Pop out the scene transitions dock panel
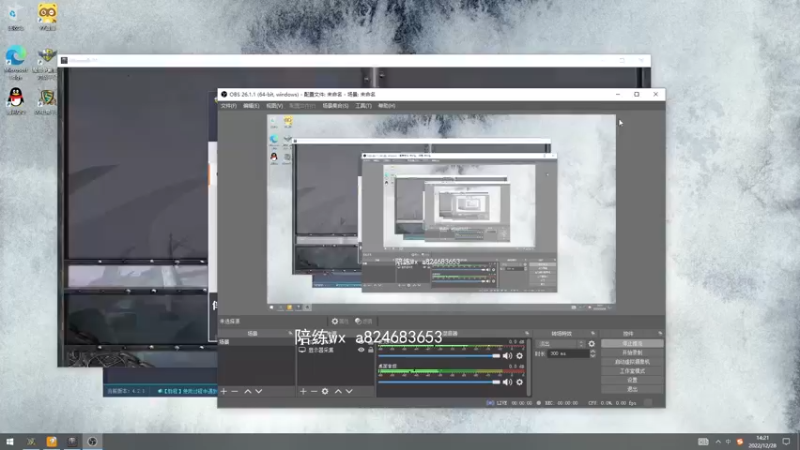The image size is (800, 450). pos(593,333)
